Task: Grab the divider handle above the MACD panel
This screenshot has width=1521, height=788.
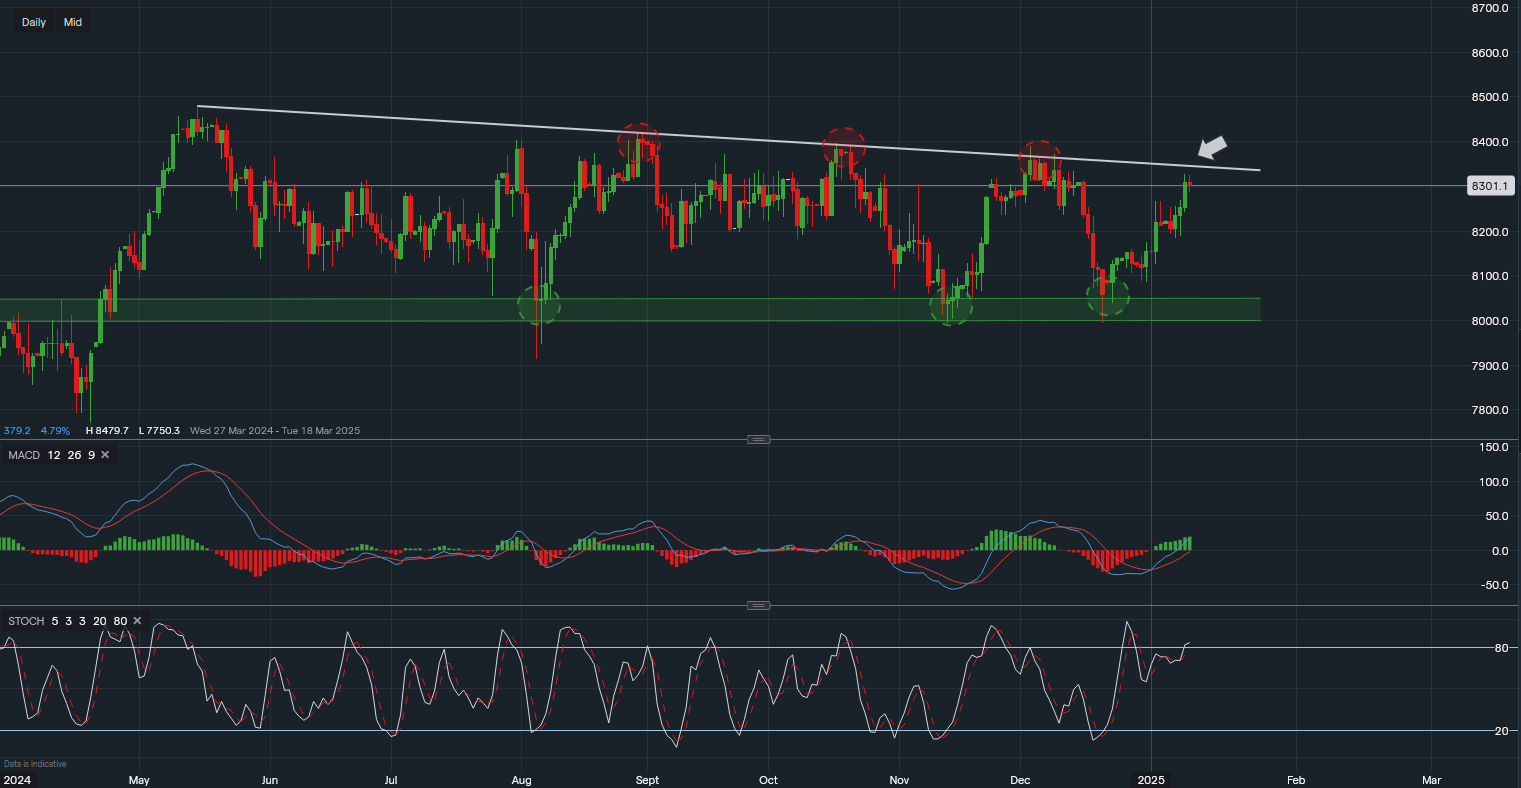Action: [x=759, y=439]
